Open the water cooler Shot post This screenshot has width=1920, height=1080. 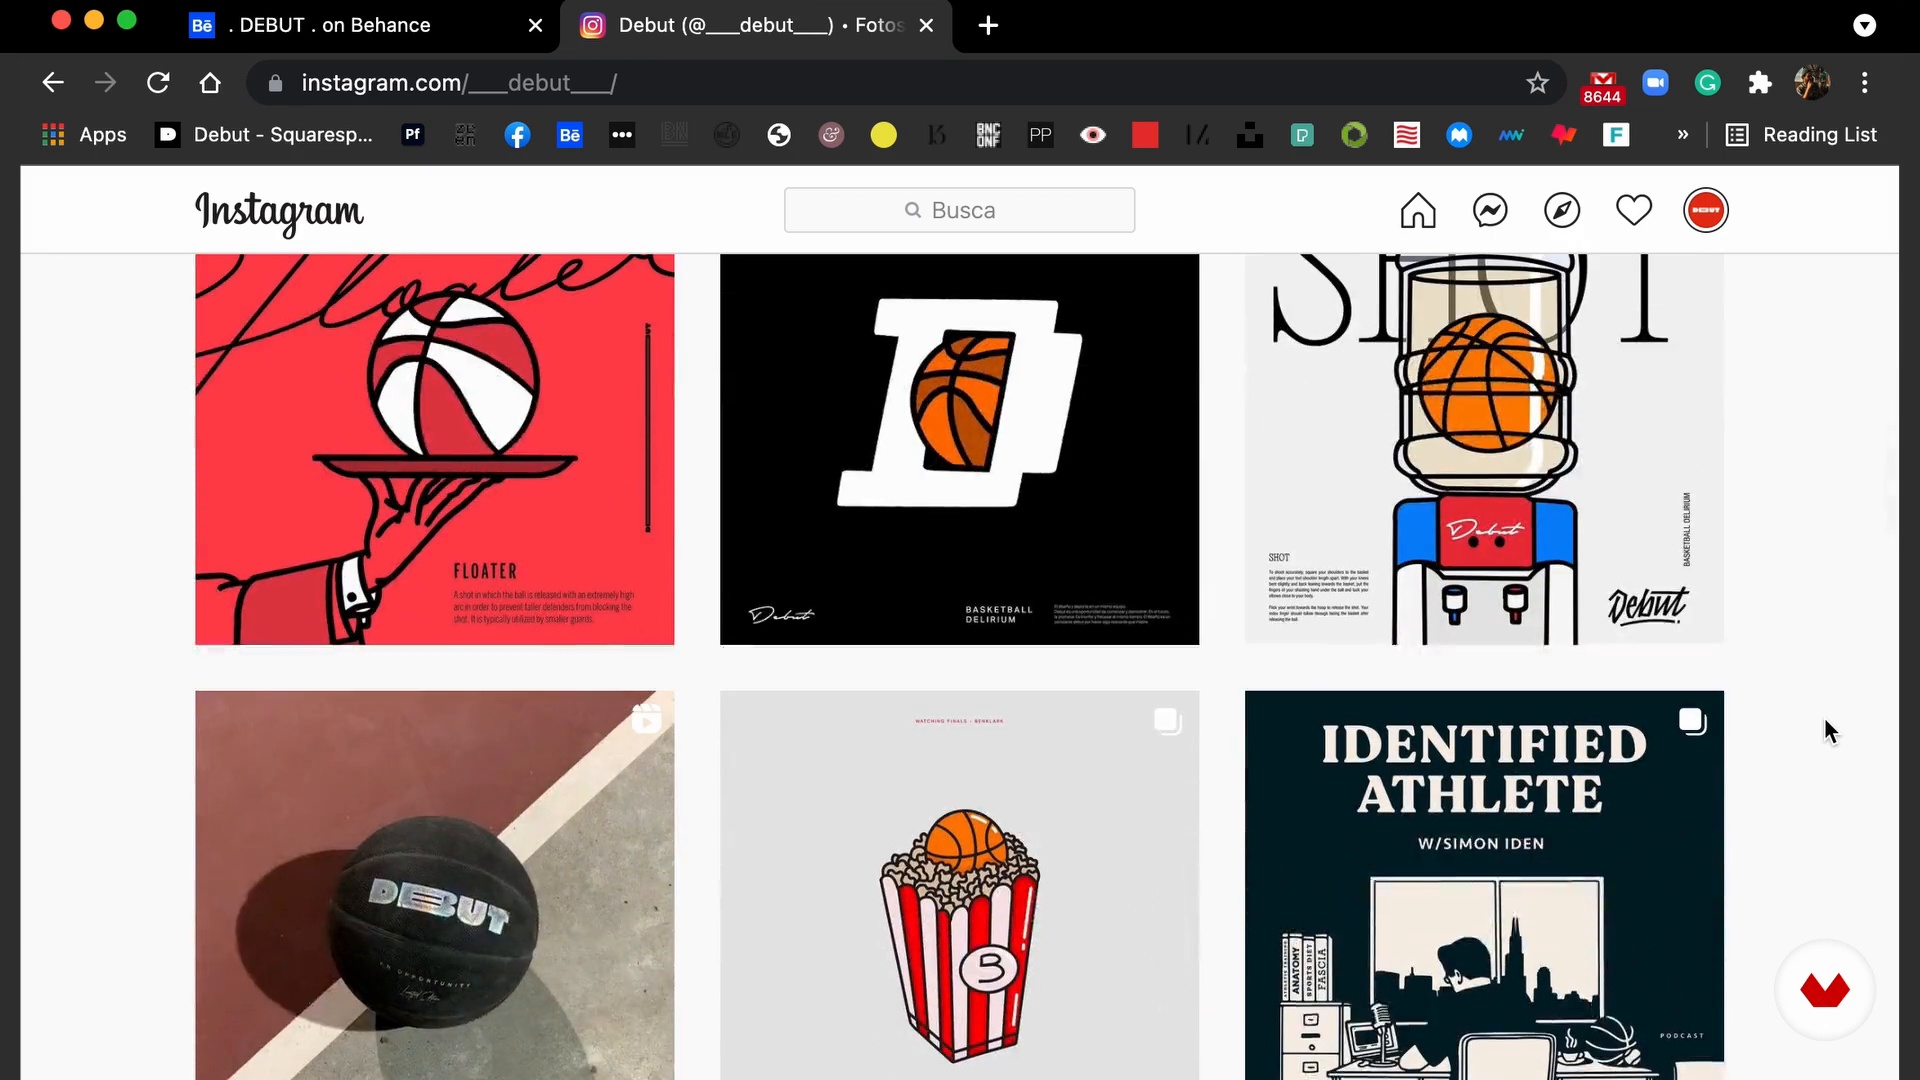coord(1484,449)
